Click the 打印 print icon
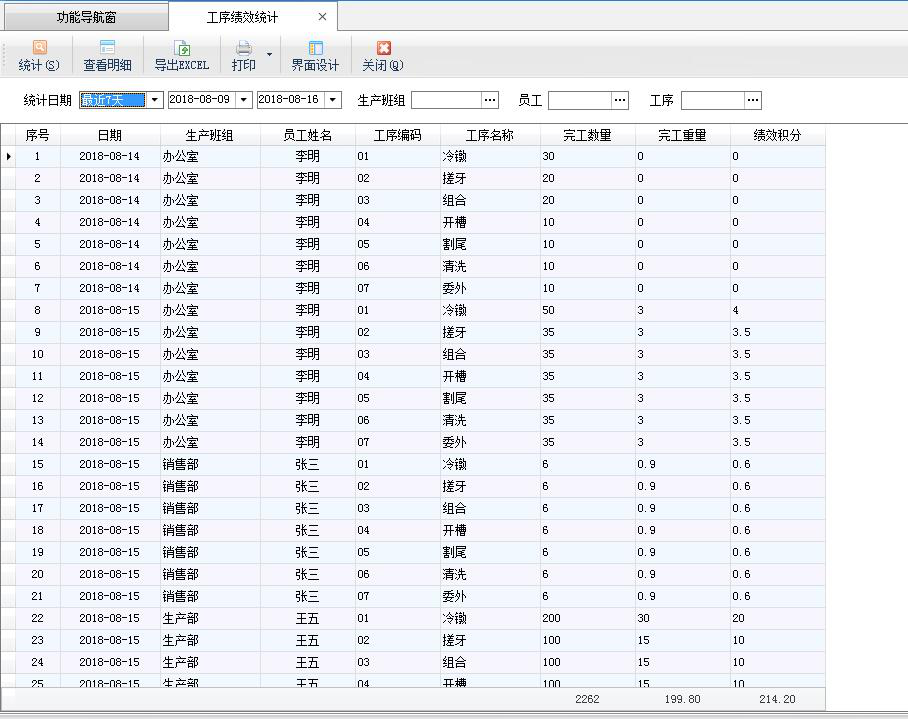 243,48
